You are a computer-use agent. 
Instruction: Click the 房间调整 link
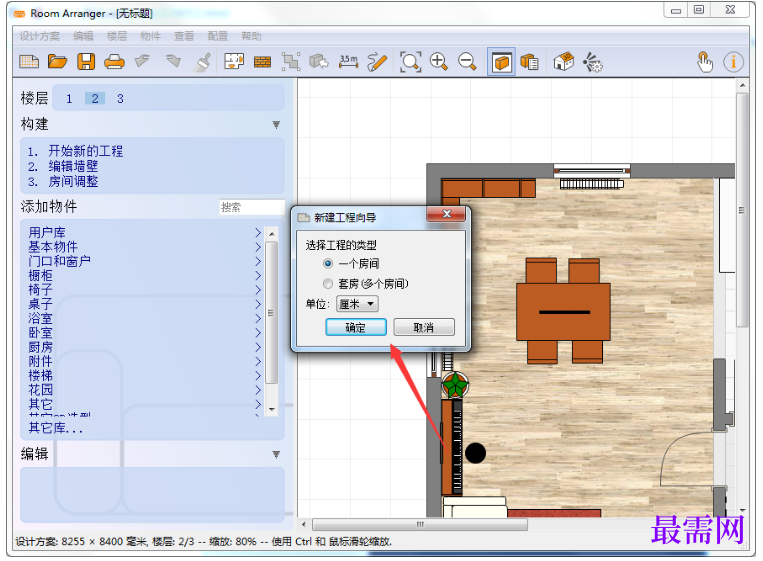73,181
